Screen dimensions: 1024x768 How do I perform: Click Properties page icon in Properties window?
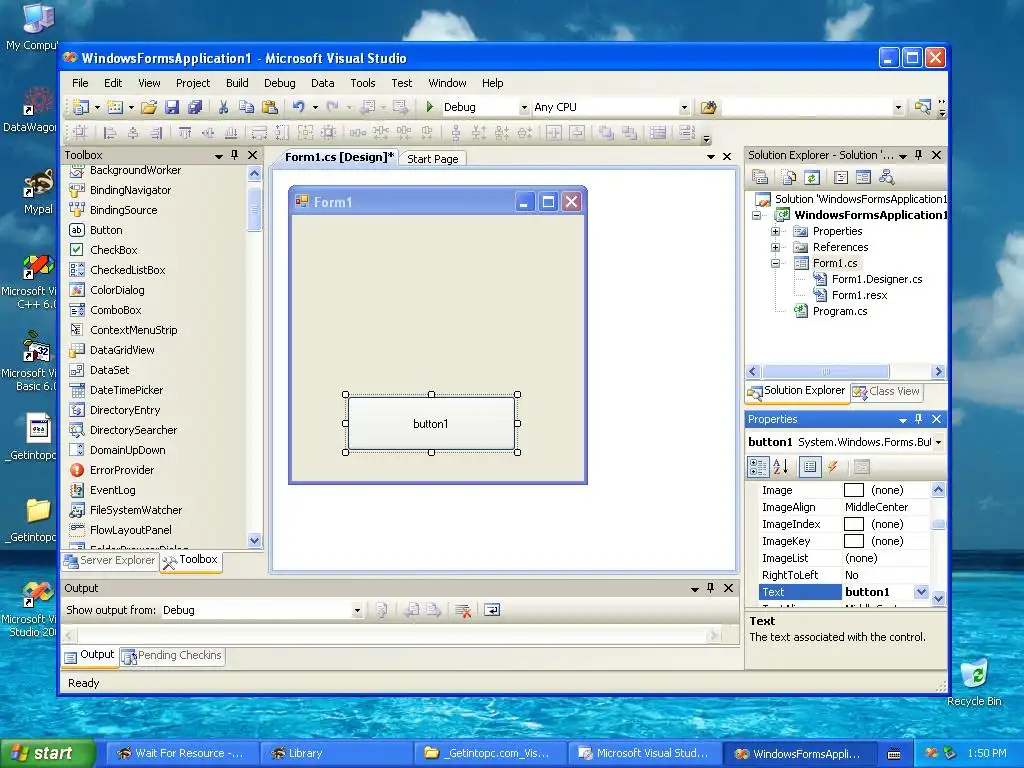862,467
